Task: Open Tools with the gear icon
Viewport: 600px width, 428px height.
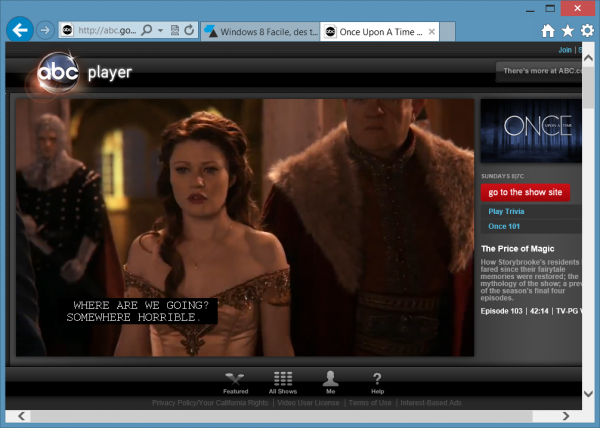Action: pyautogui.click(x=587, y=31)
